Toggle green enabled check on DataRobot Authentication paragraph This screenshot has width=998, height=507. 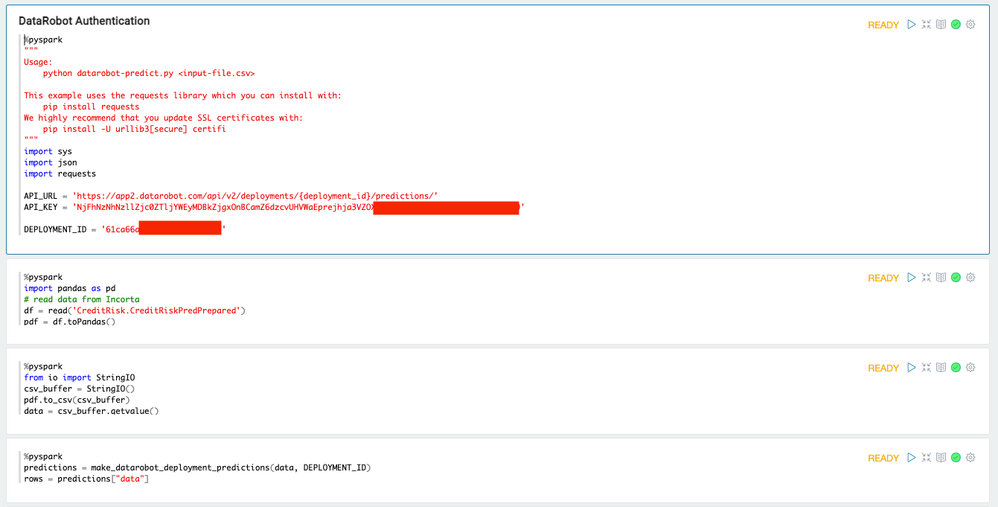pos(956,25)
